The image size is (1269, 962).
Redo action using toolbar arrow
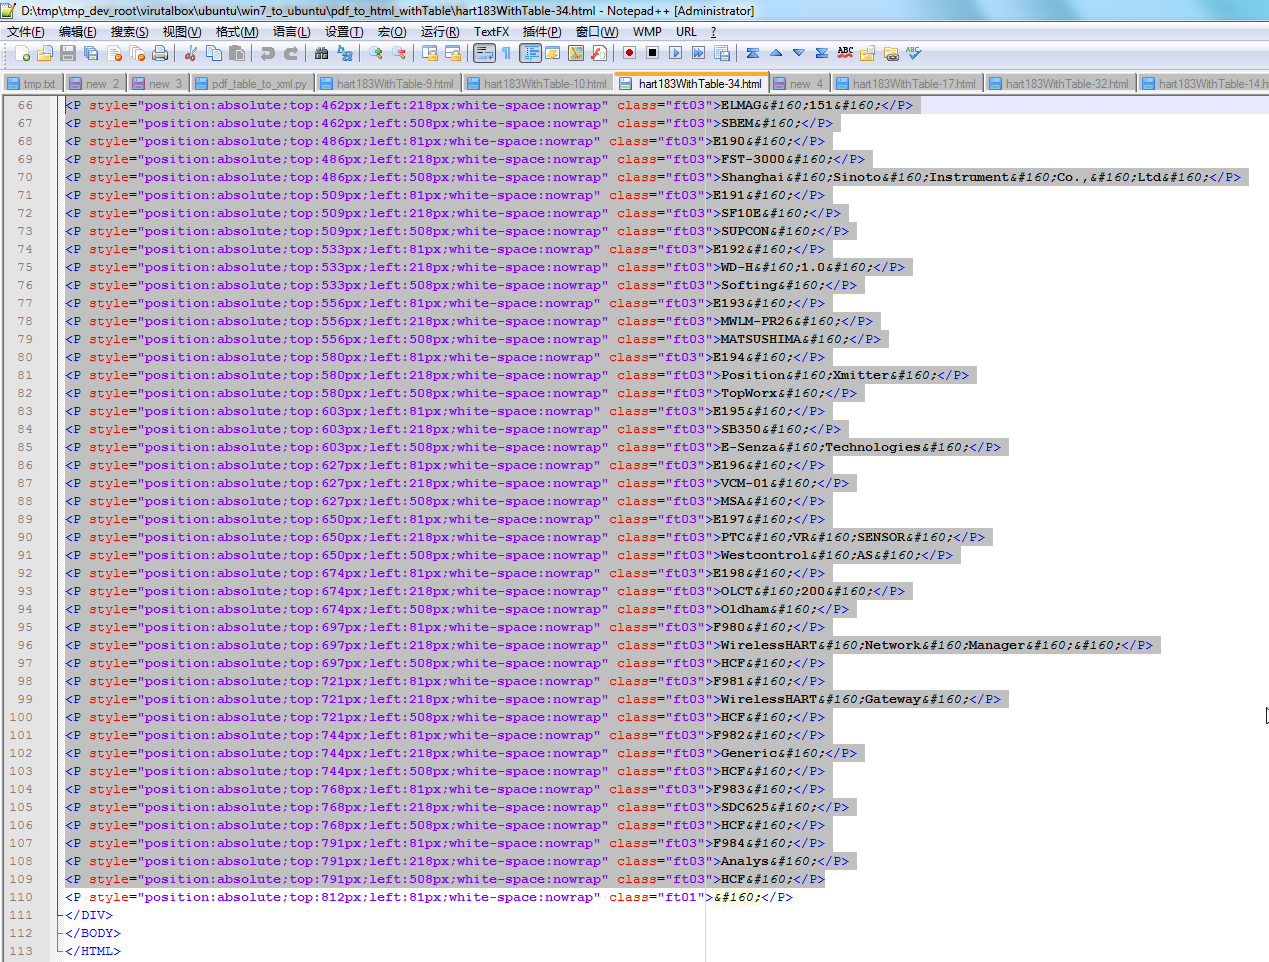[291, 53]
